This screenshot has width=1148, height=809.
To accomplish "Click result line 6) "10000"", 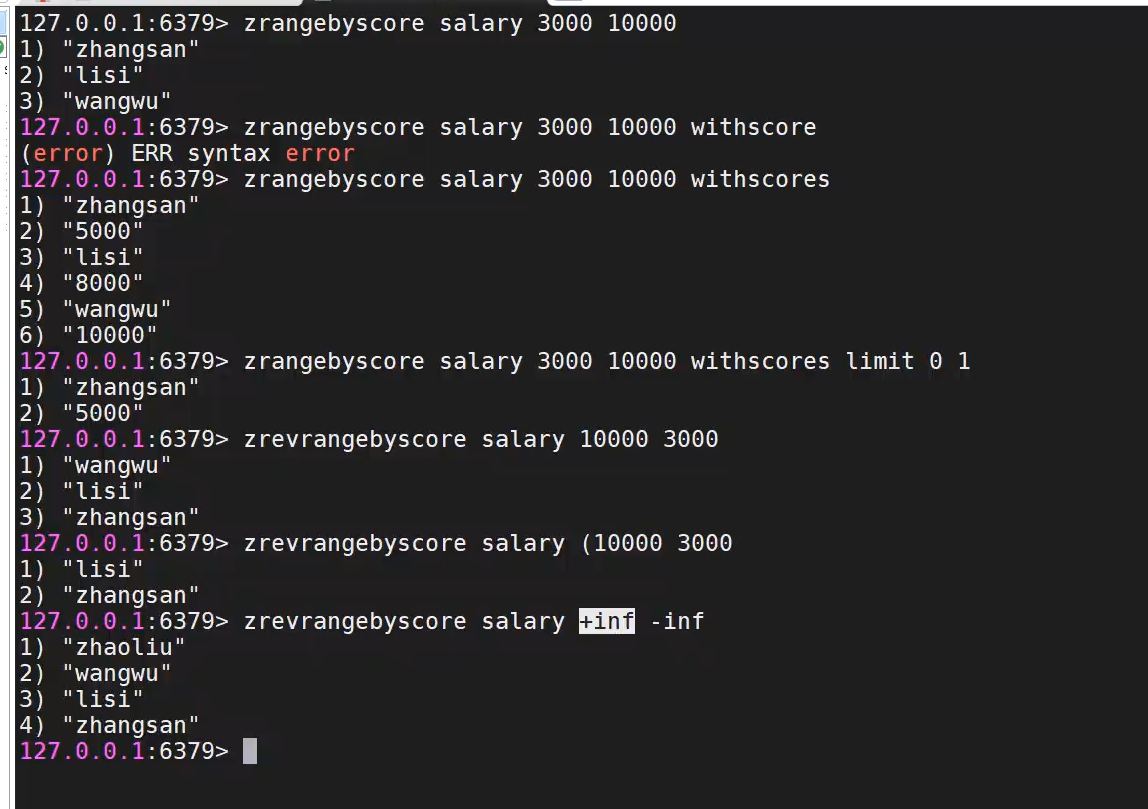I will pyautogui.click(x=110, y=335).
